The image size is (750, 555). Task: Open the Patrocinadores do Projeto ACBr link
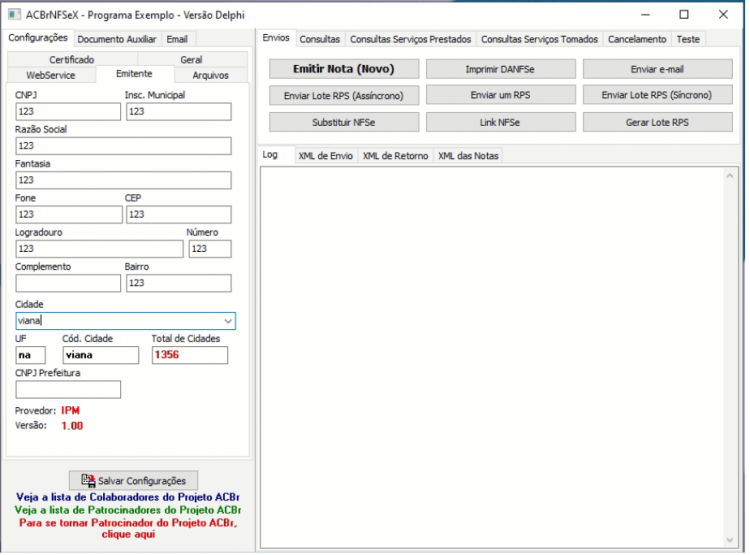[x=128, y=510]
